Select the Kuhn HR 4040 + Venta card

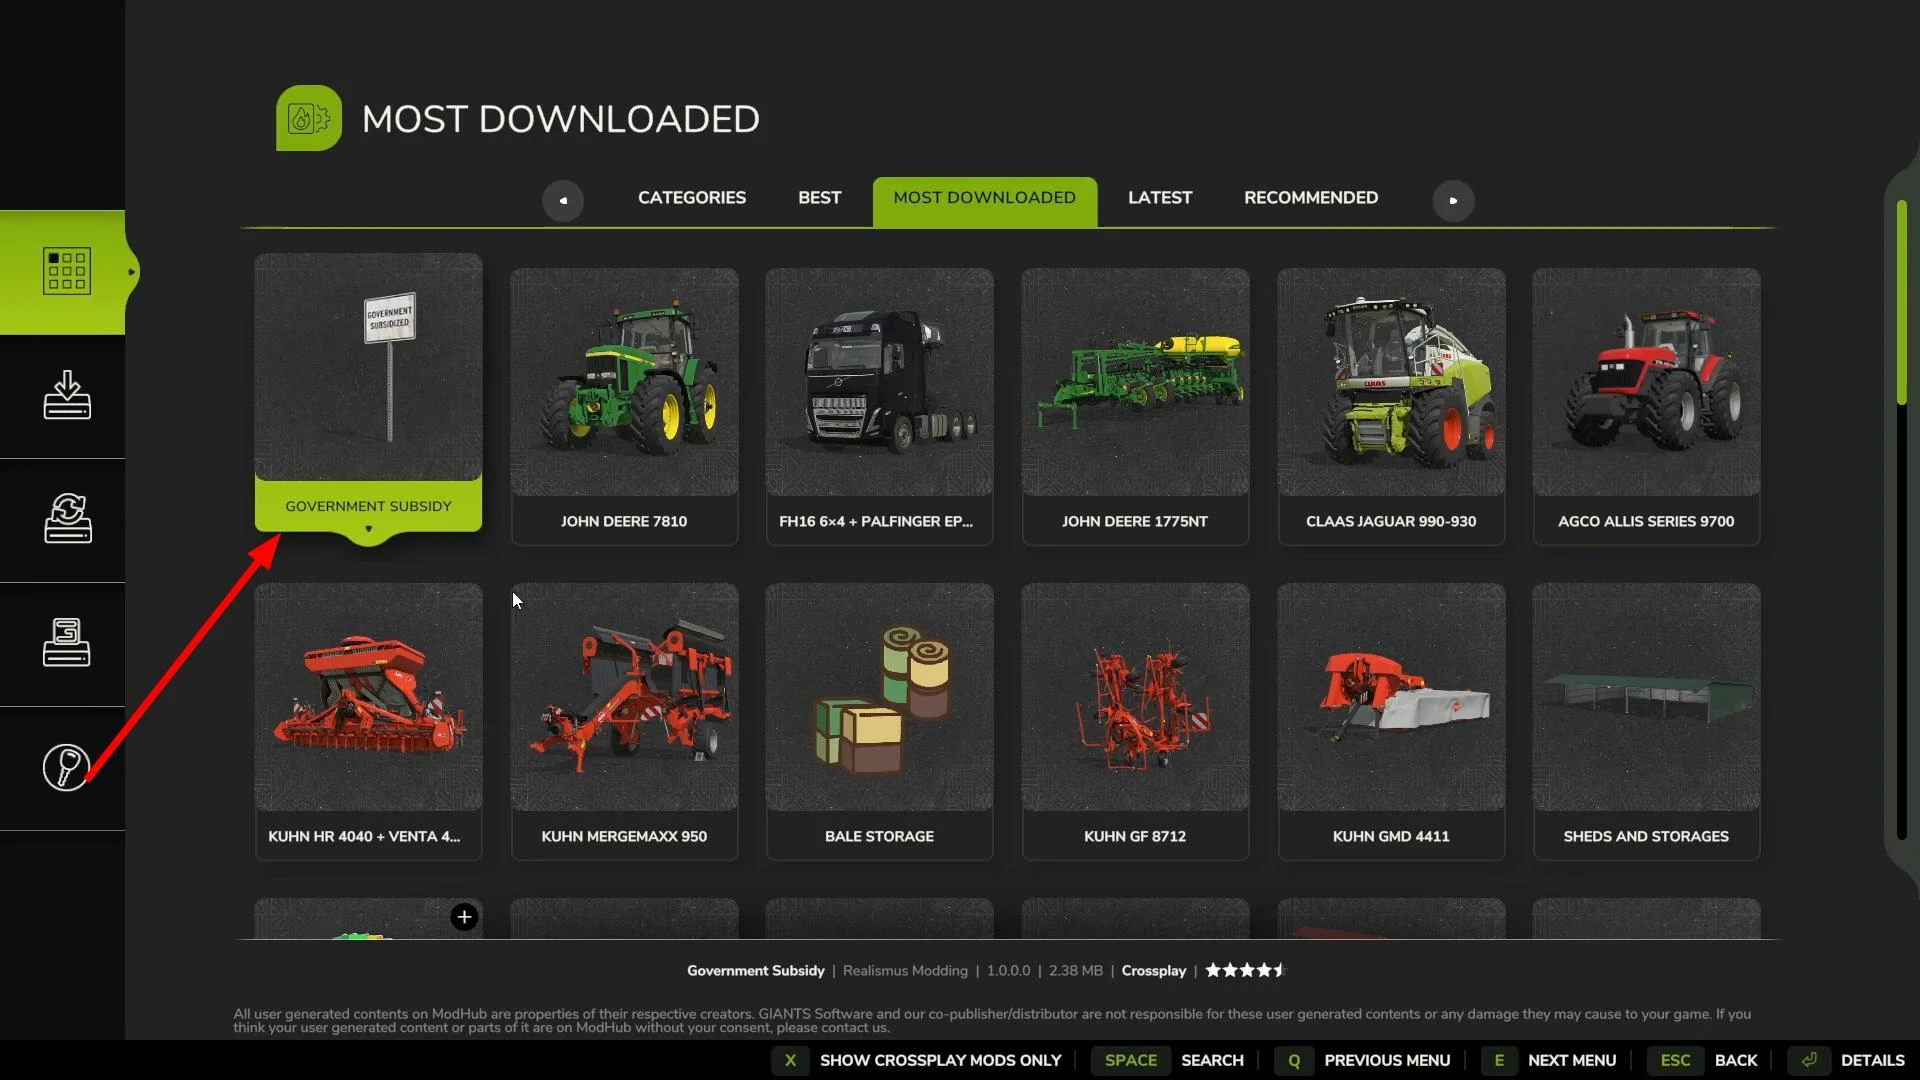[x=368, y=721]
